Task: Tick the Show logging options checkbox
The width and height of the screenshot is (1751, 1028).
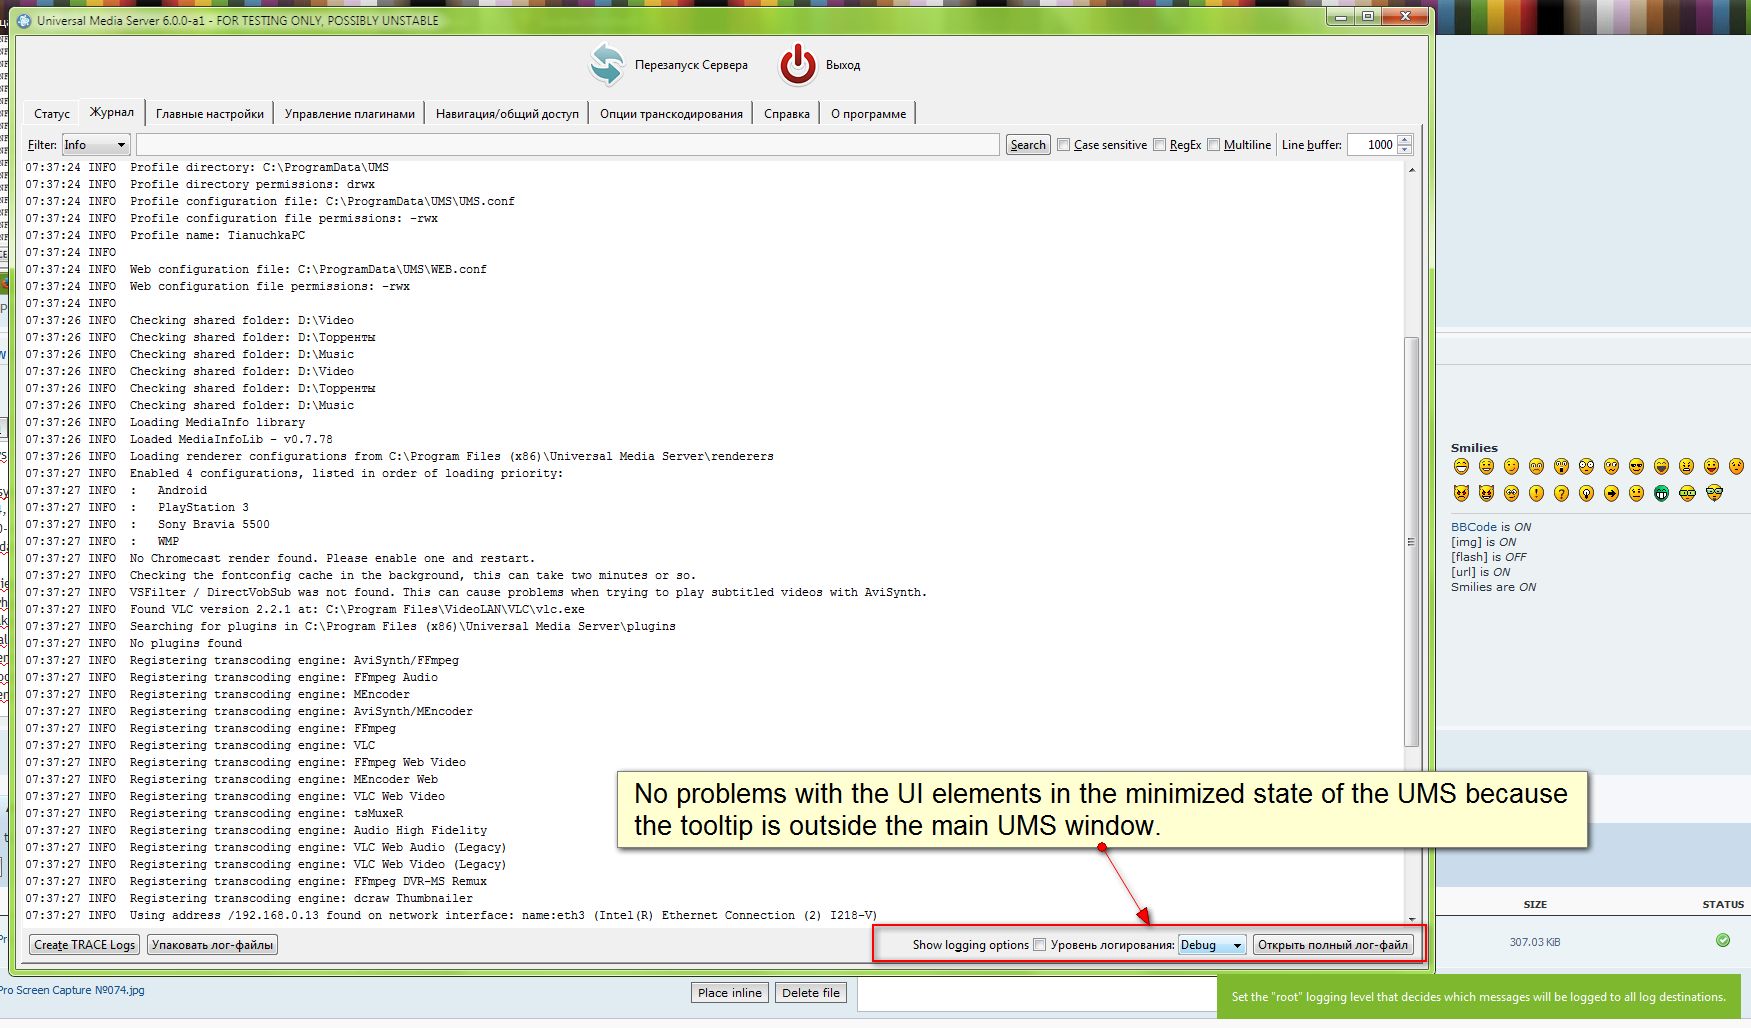Action: click(1040, 945)
